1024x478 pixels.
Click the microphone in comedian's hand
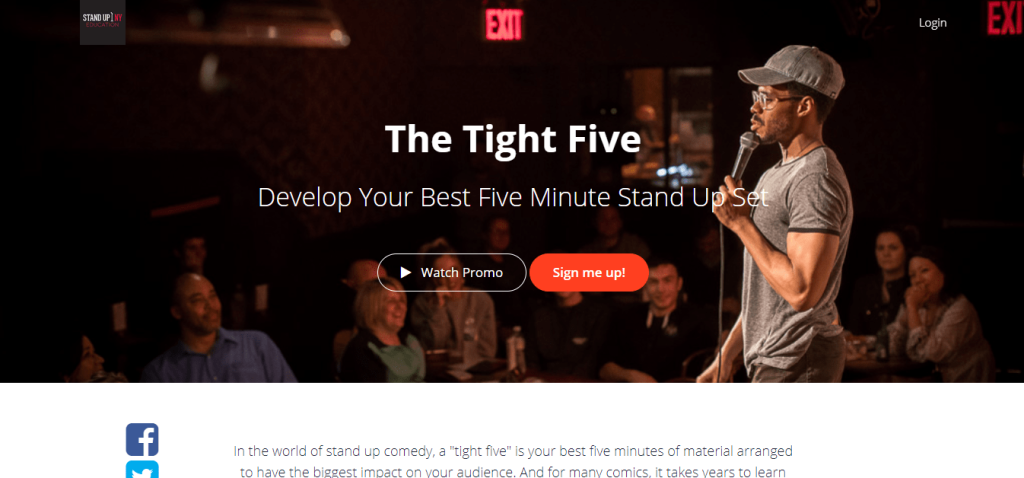pos(744,155)
